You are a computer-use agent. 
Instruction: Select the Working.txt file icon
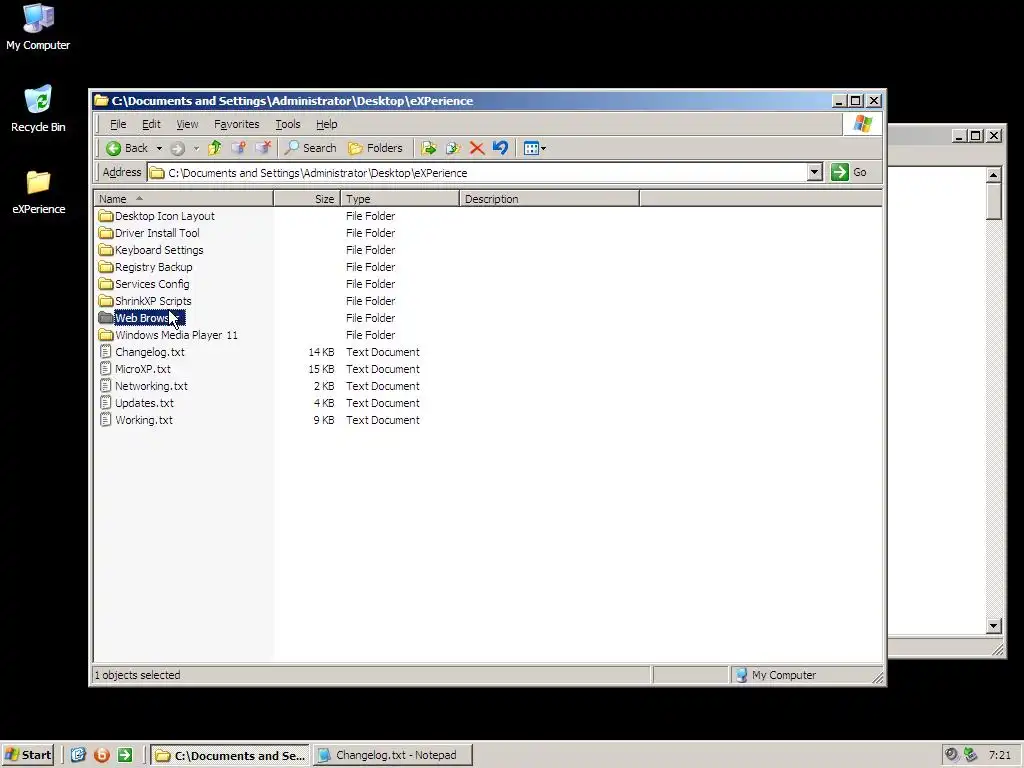click(106, 419)
